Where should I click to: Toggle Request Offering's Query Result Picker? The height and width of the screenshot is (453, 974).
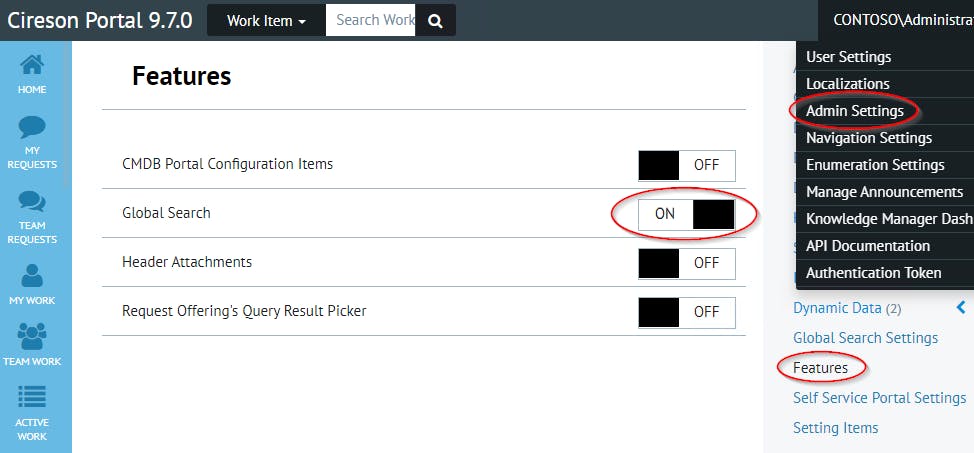(x=686, y=312)
